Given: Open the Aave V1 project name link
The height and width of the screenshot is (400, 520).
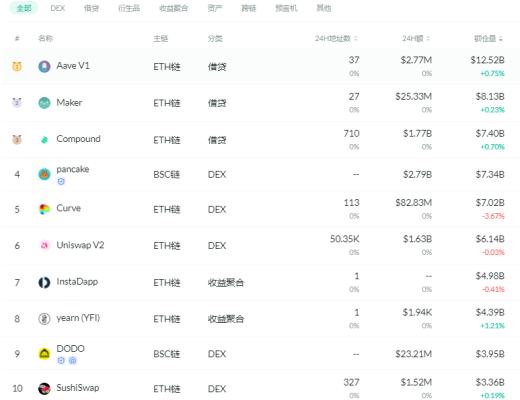Looking at the screenshot, I should pyautogui.click(x=73, y=66).
